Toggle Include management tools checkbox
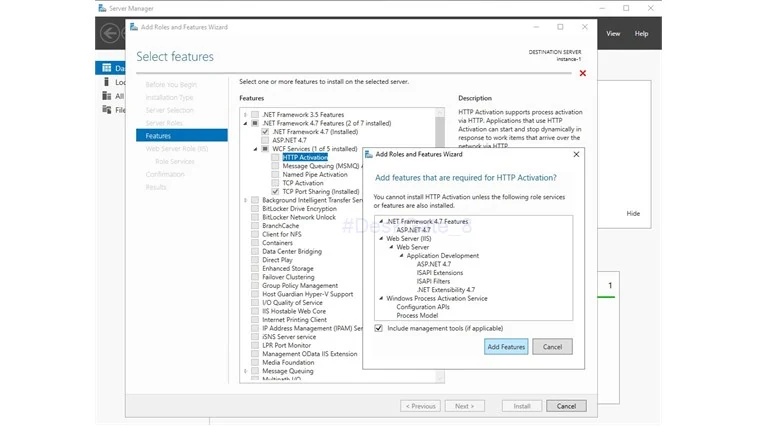Screen dimensions: 758x426 pos(379,328)
